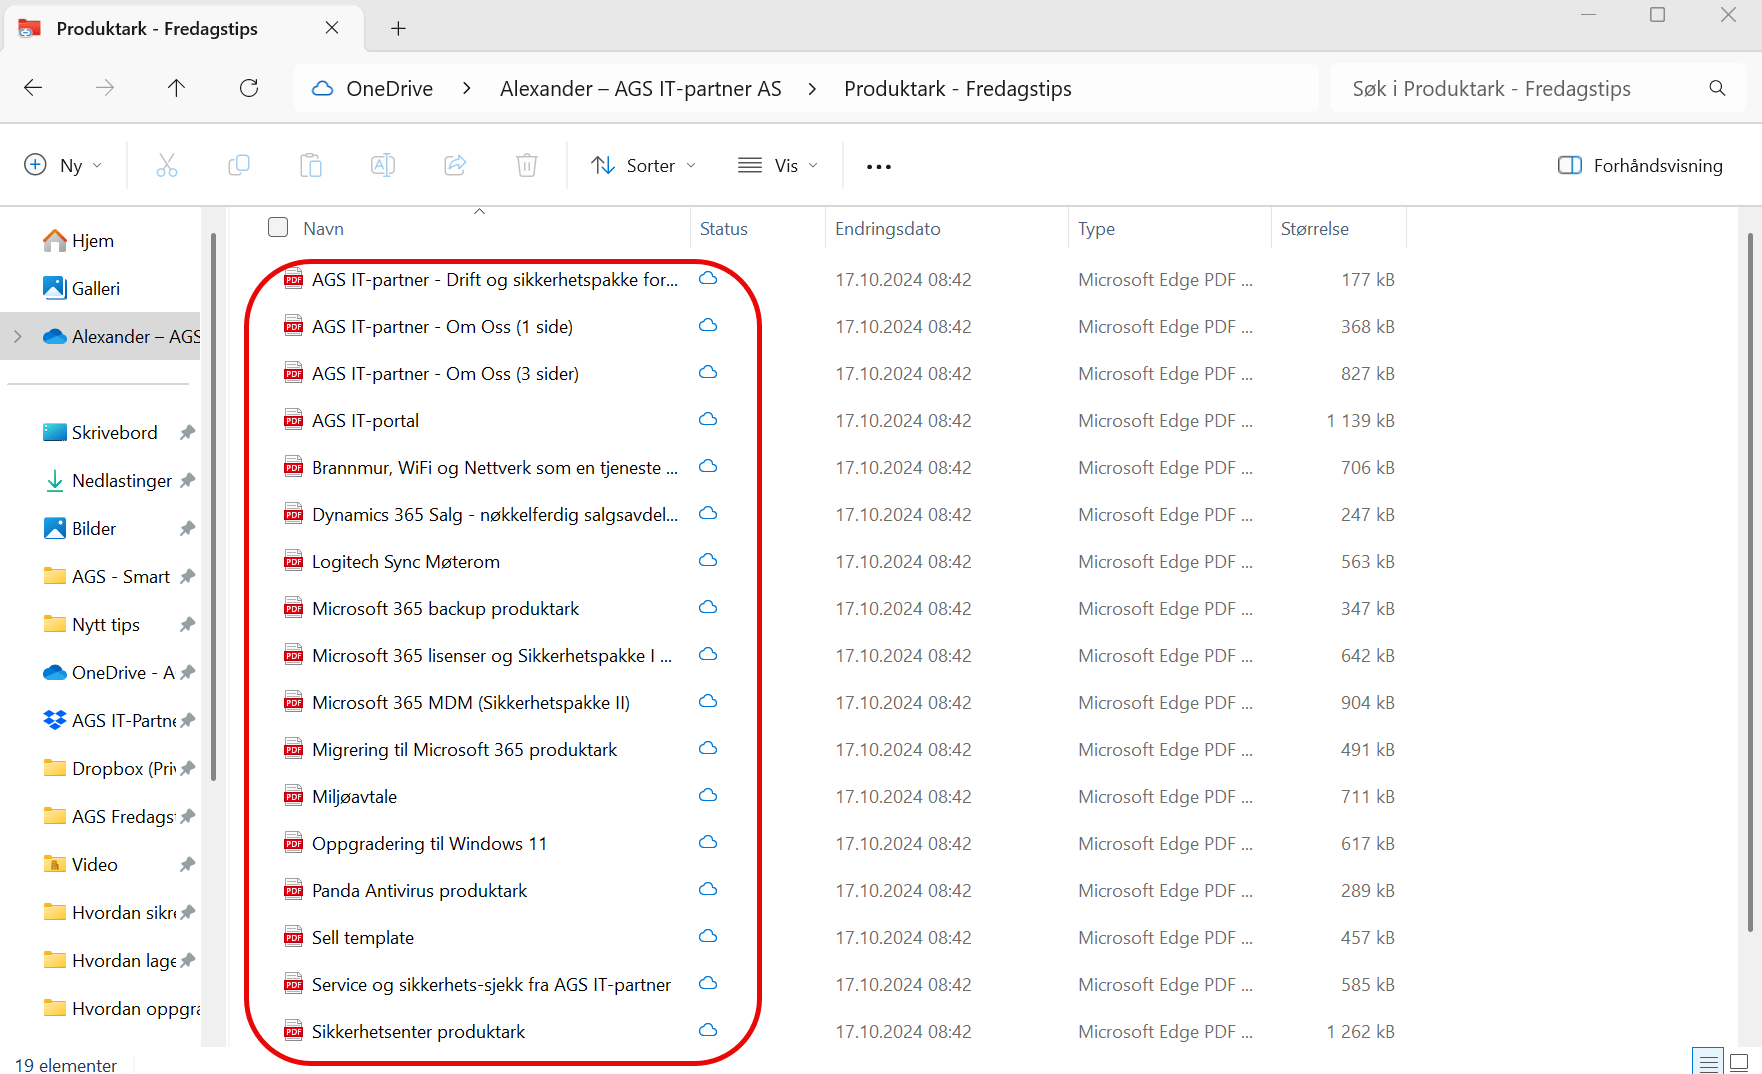Click the Copy icon in toolbar

(239, 165)
